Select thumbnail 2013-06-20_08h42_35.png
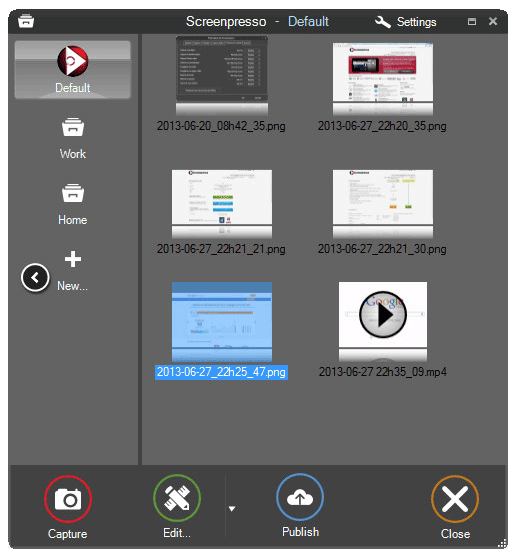The height and width of the screenshot is (558, 515). click(x=222, y=75)
